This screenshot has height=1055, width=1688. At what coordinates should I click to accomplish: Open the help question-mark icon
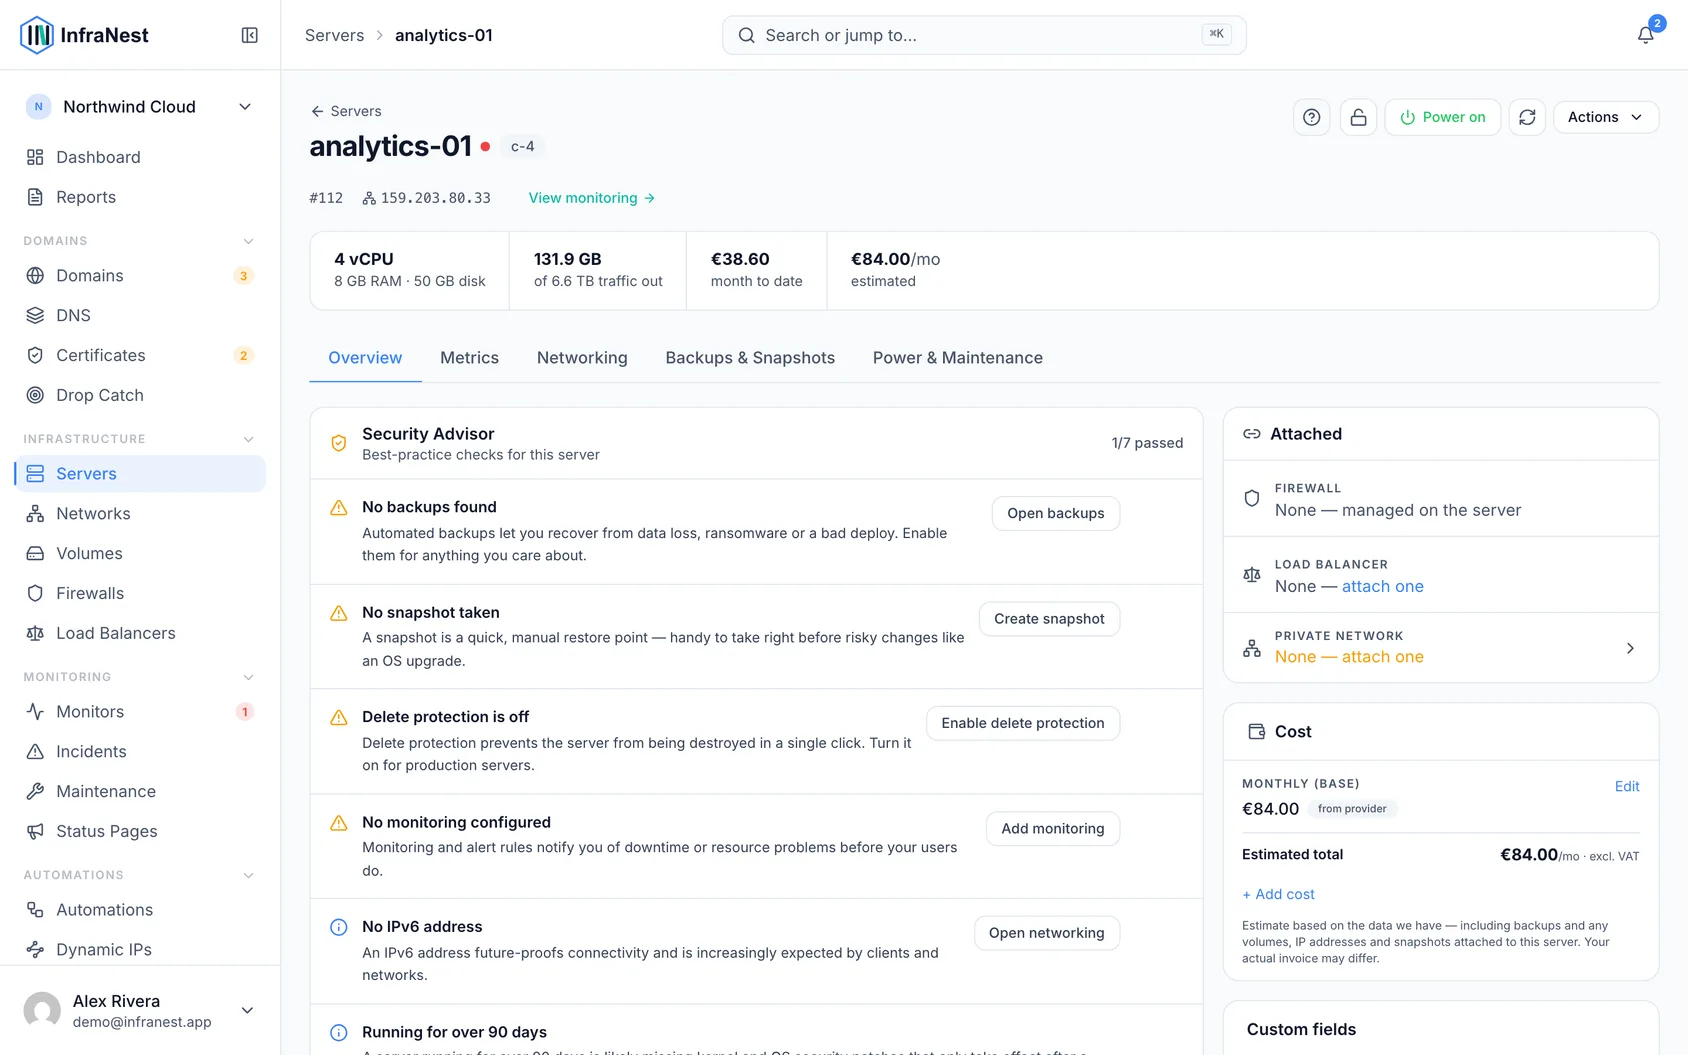pyautogui.click(x=1312, y=117)
